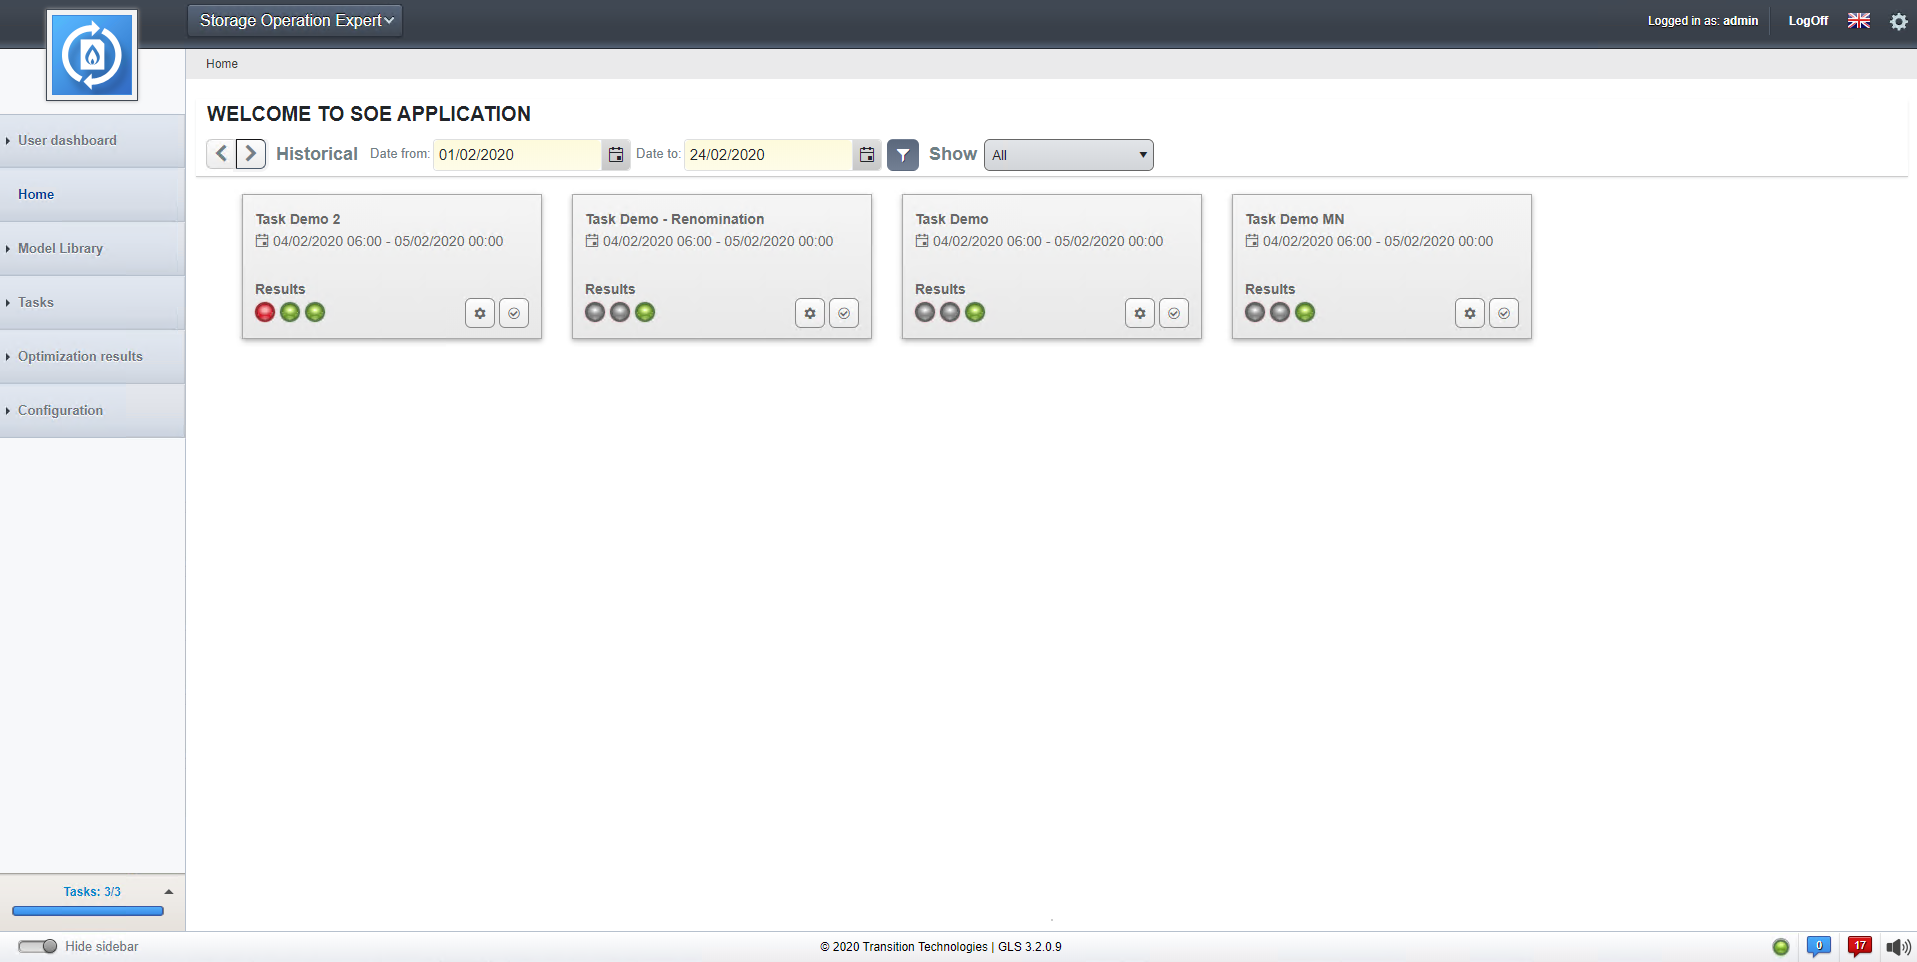Click the blue messages badge in footer
This screenshot has height=962, width=1917.
click(1818, 946)
